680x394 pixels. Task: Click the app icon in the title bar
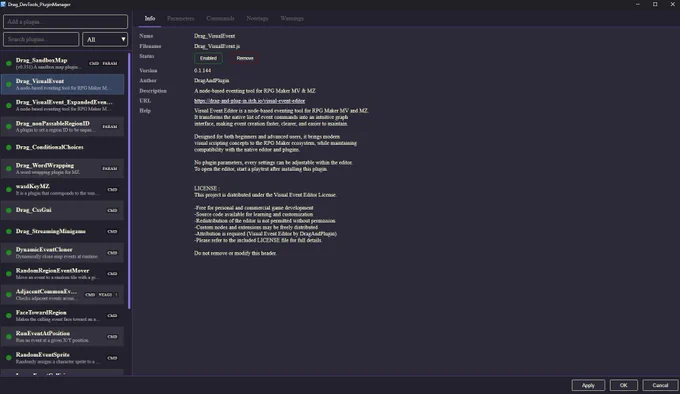(3, 4)
